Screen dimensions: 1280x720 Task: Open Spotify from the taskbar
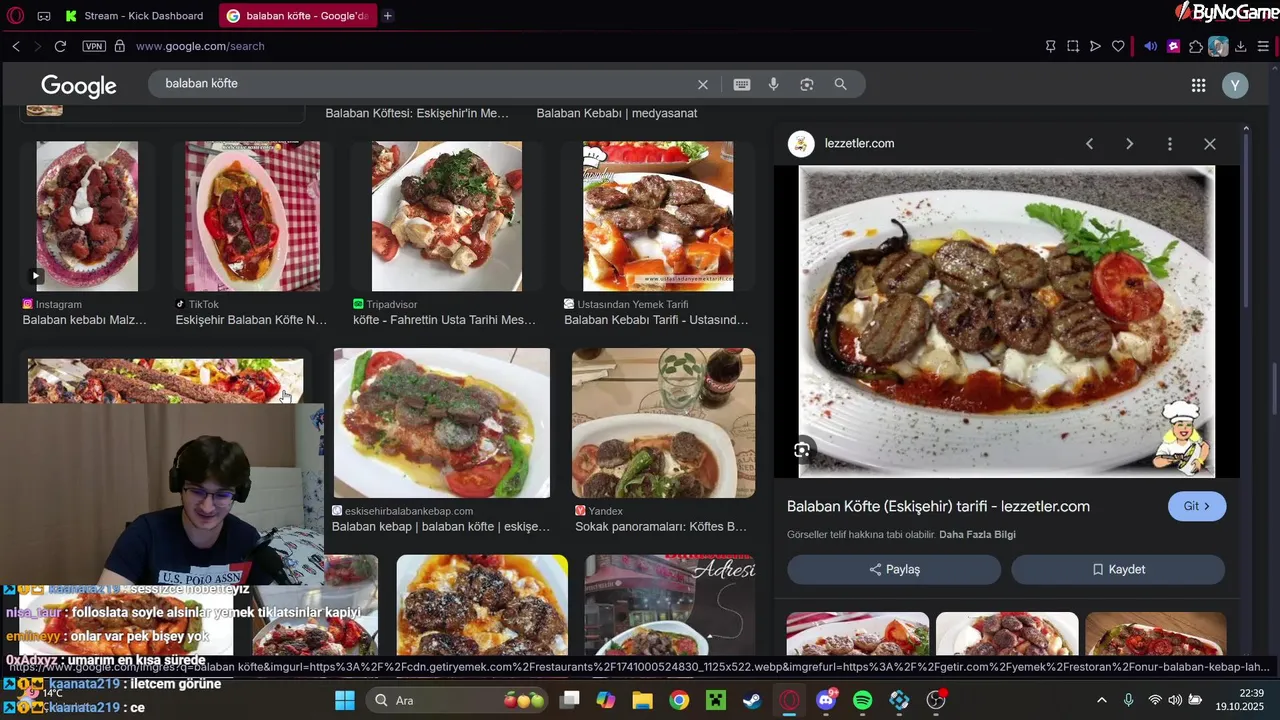(863, 700)
